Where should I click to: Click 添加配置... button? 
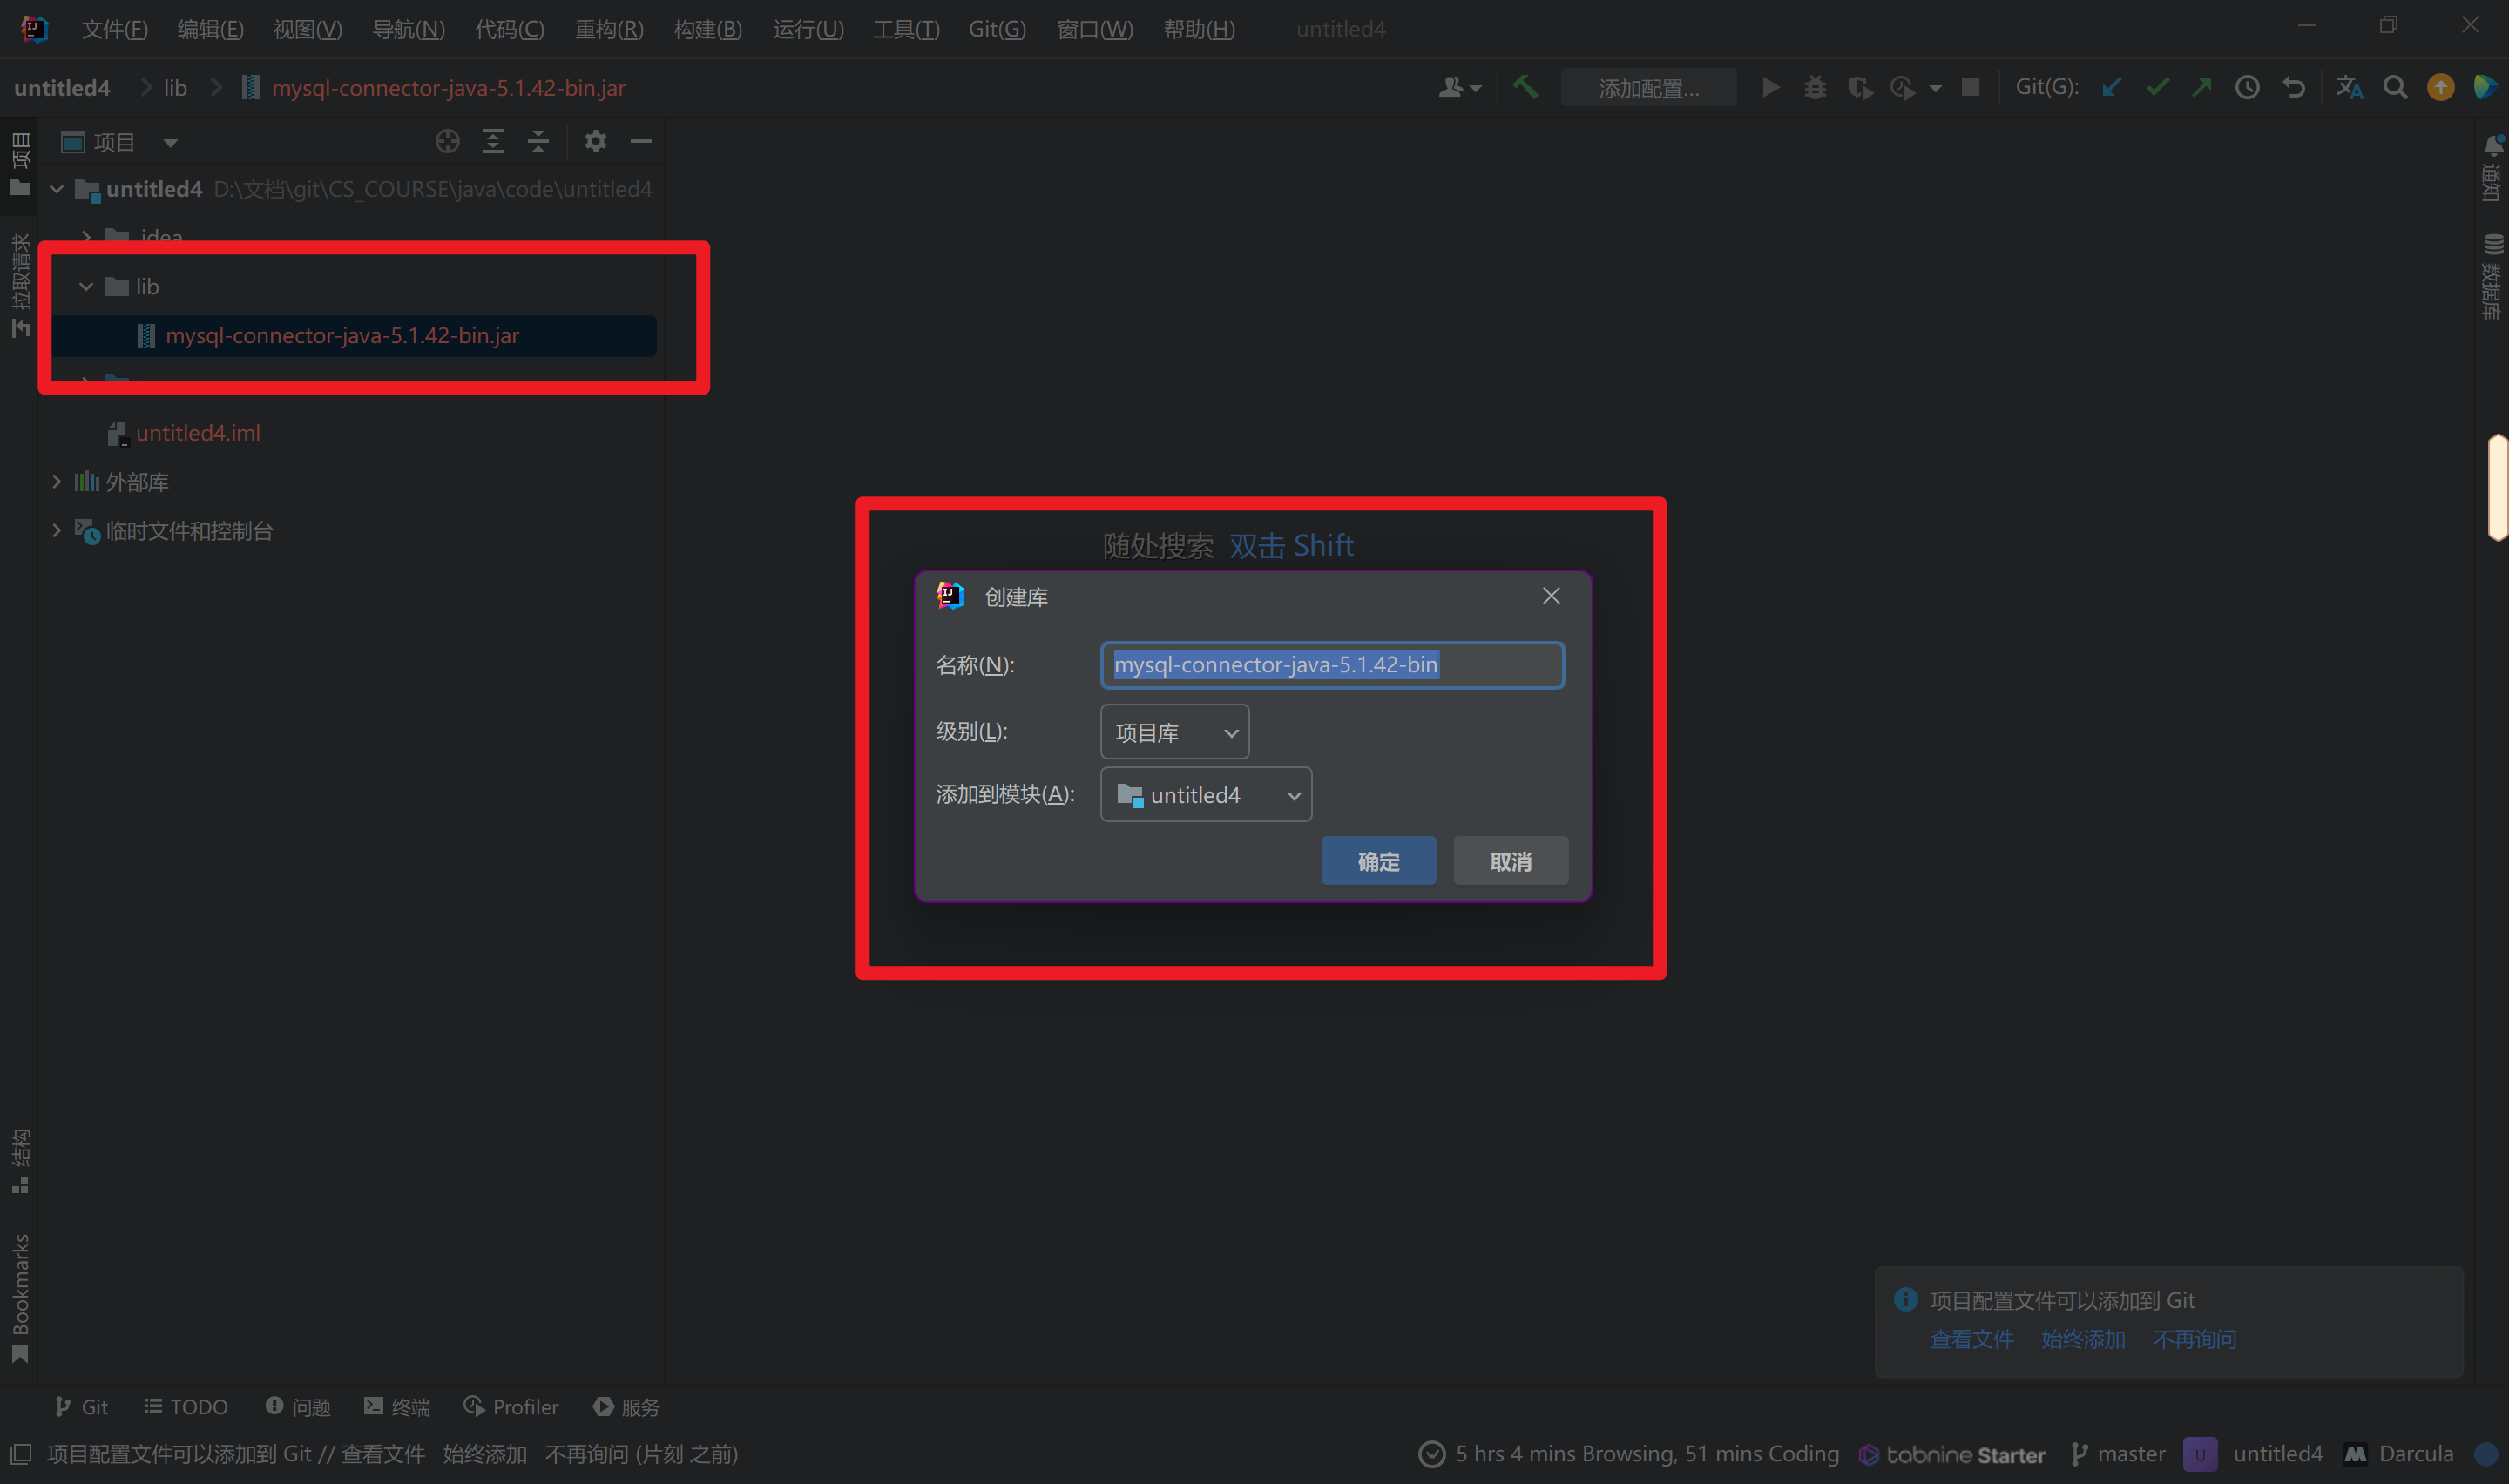(1648, 88)
